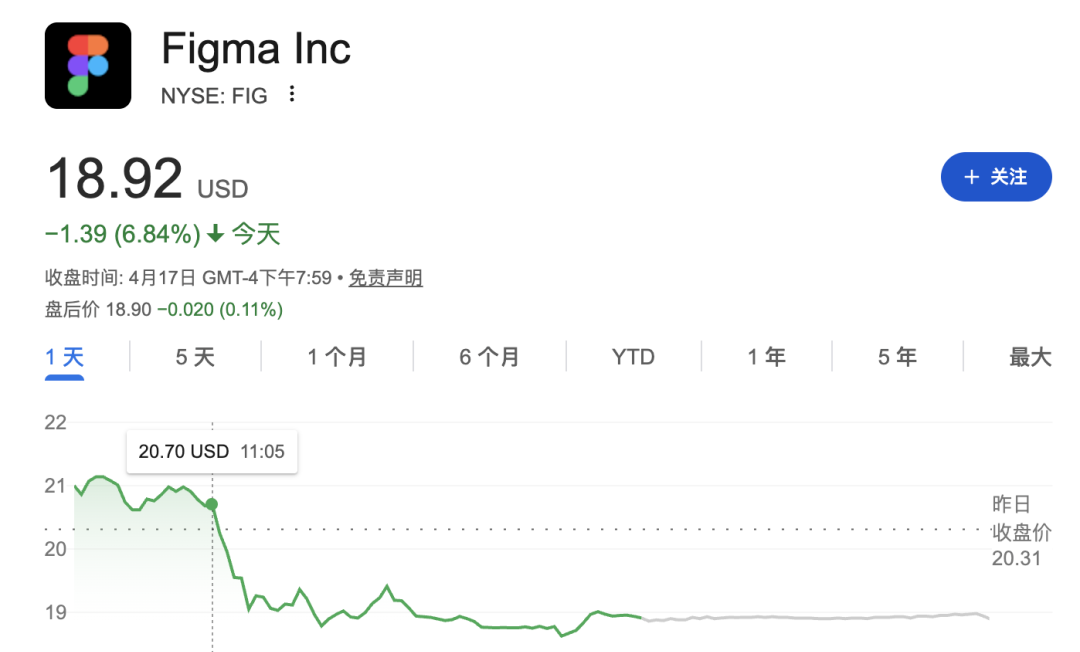
Task: Click the Figma Inc company title
Action: point(256,49)
